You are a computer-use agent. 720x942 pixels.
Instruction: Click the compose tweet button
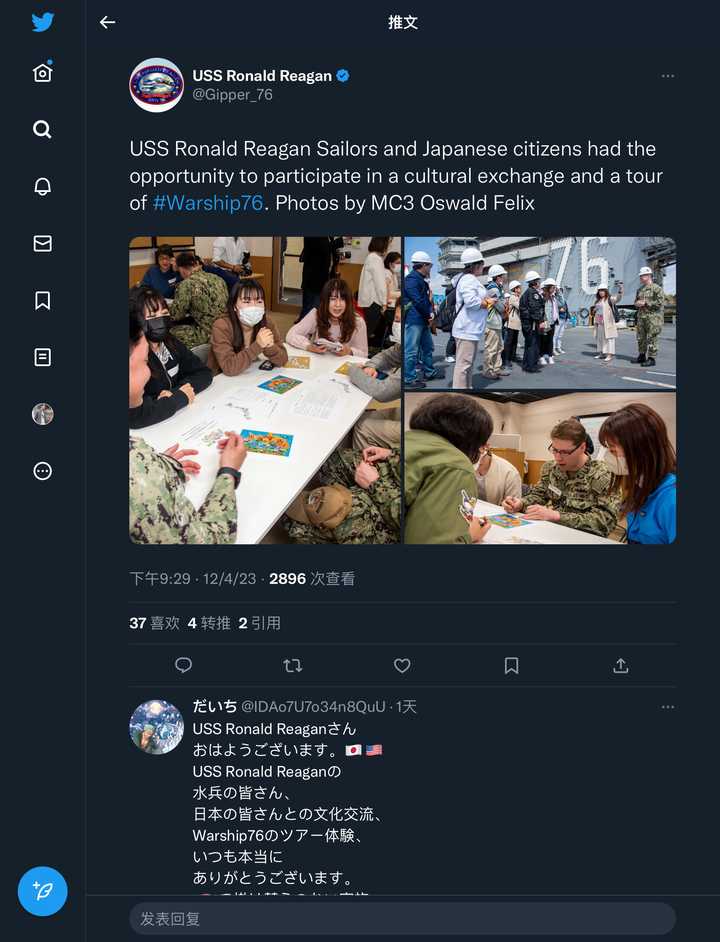point(43,891)
